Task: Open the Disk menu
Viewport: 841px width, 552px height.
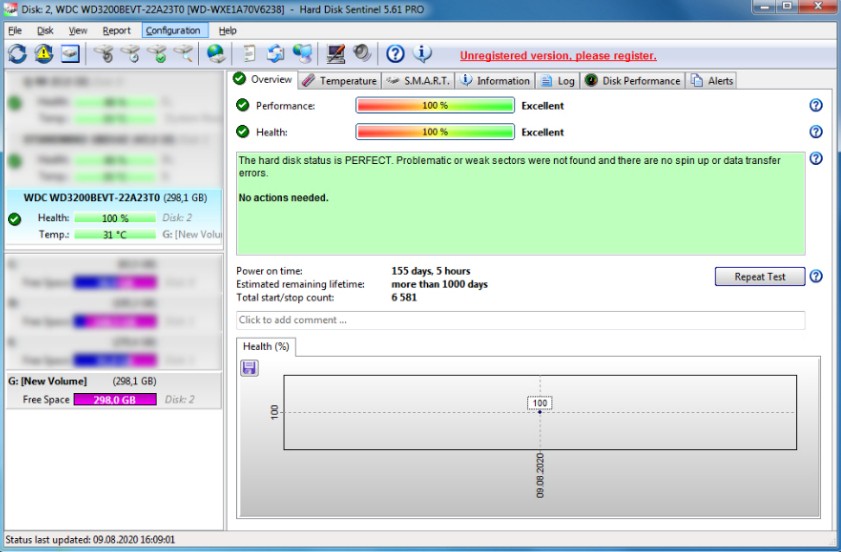Action: [x=45, y=31]
